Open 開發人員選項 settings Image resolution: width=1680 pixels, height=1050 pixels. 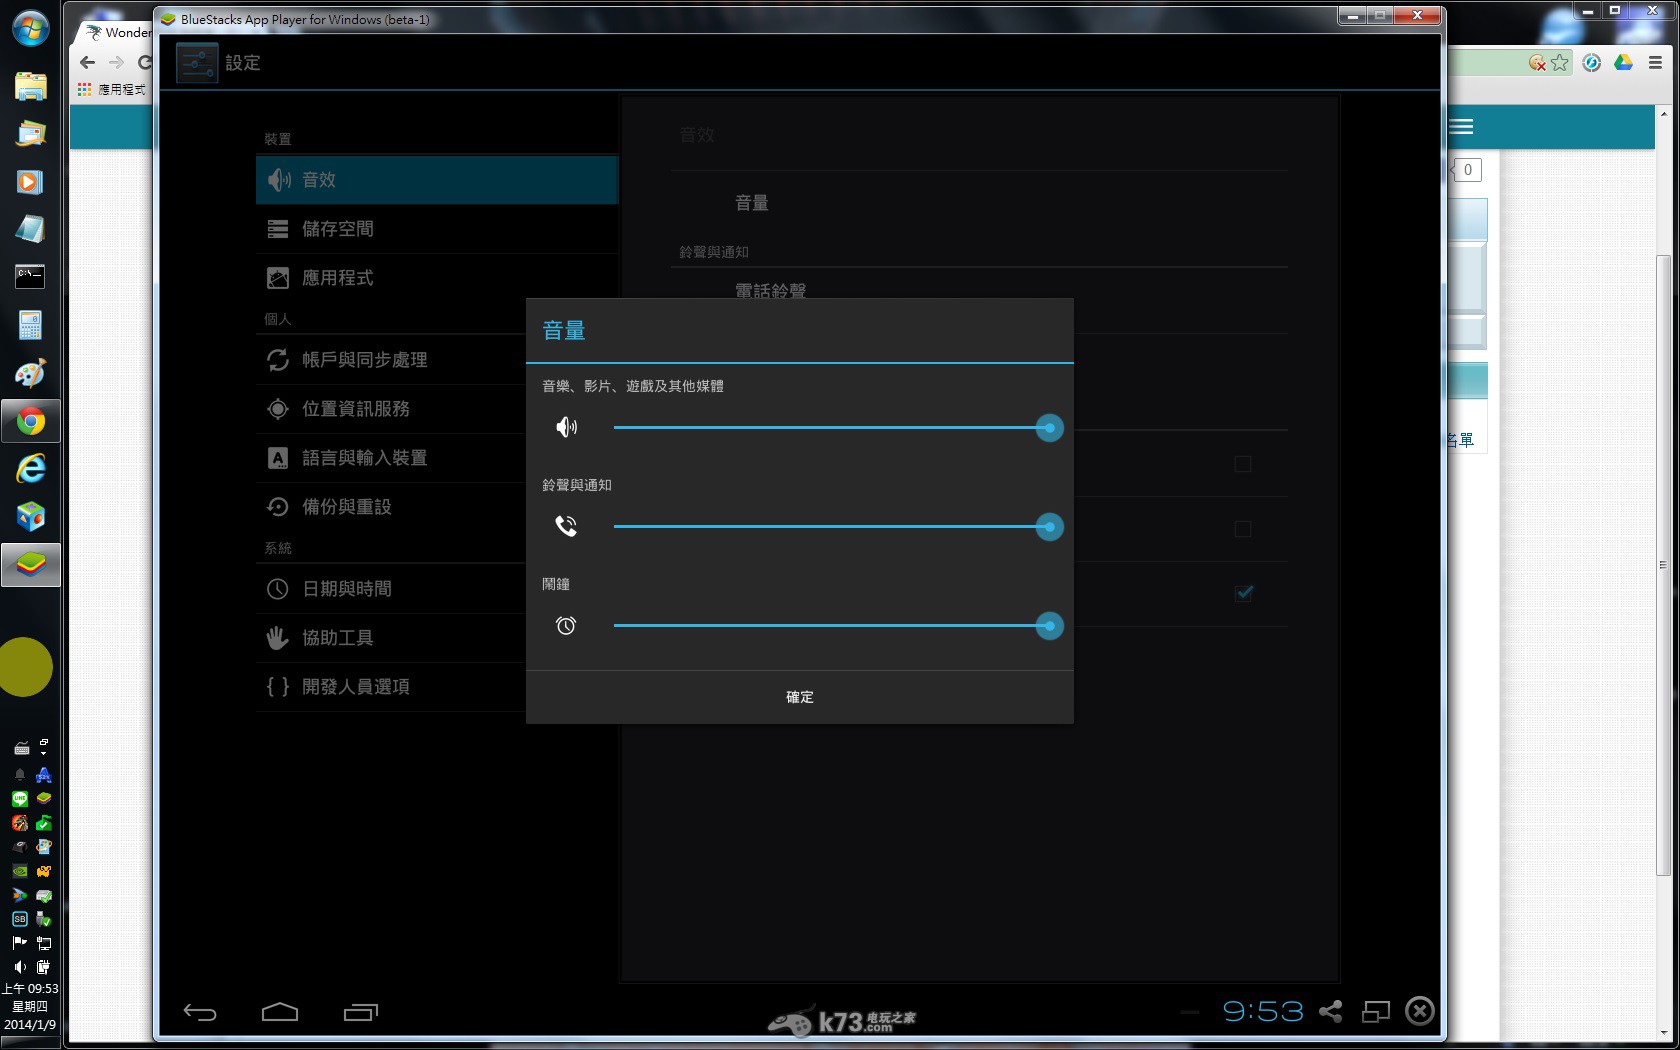[391, 687]
